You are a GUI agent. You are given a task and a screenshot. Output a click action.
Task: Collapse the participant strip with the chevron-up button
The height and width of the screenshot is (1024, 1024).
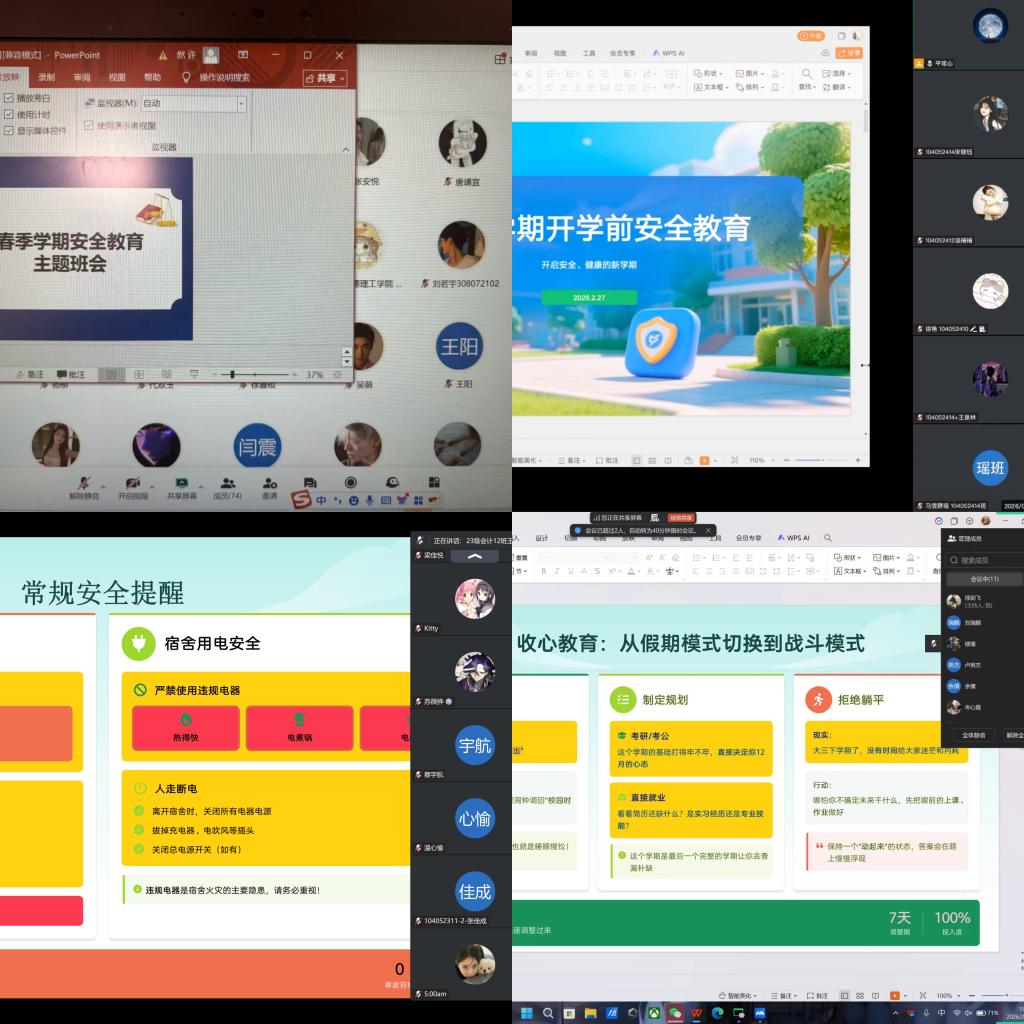(x=475, y=555)
